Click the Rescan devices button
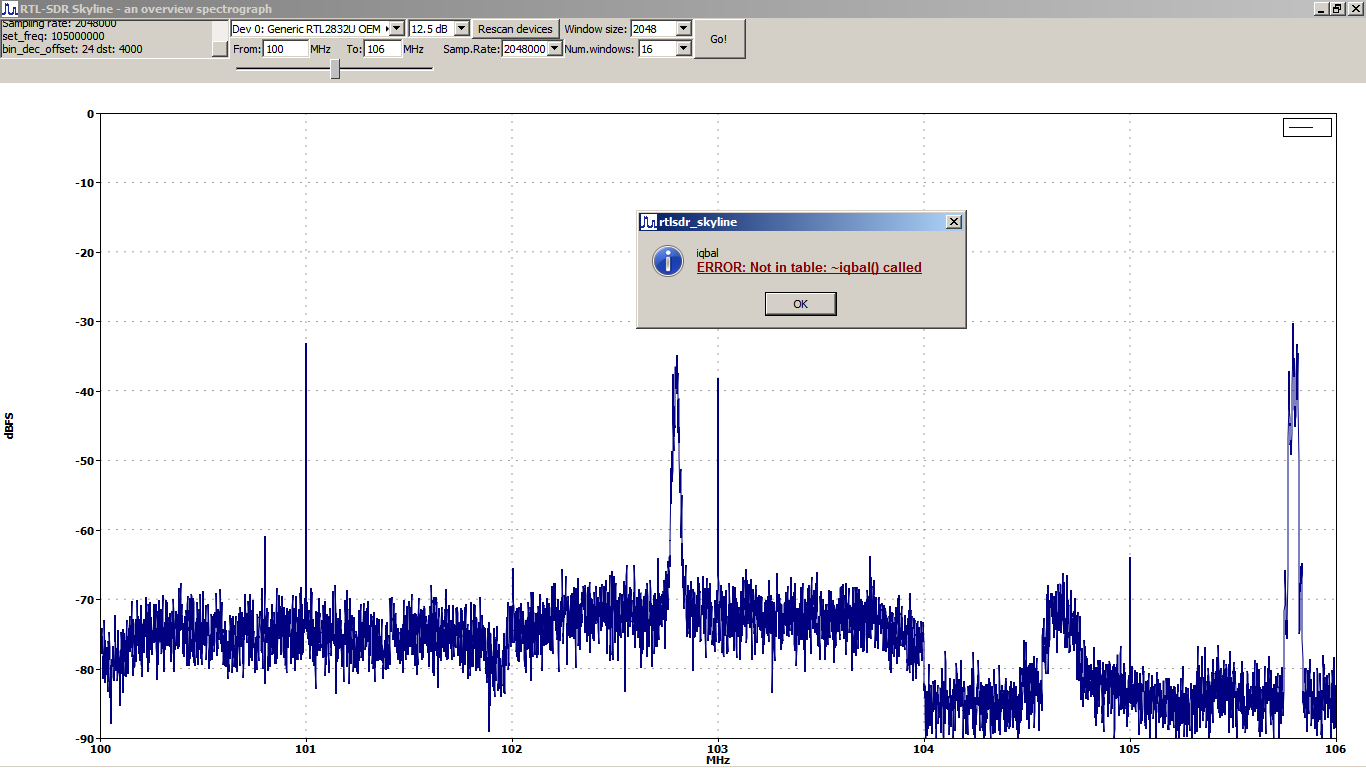 tap(515, 29)
